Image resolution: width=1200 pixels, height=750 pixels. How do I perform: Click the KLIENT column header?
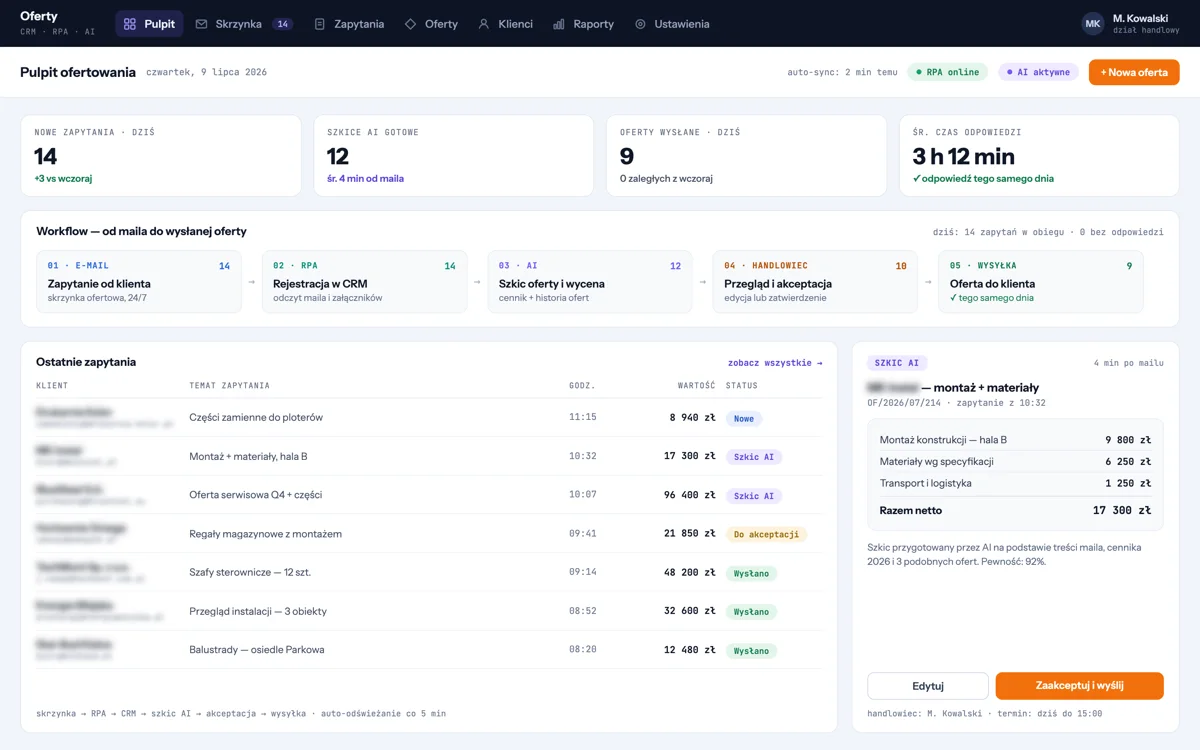click(x=52, y=386)
